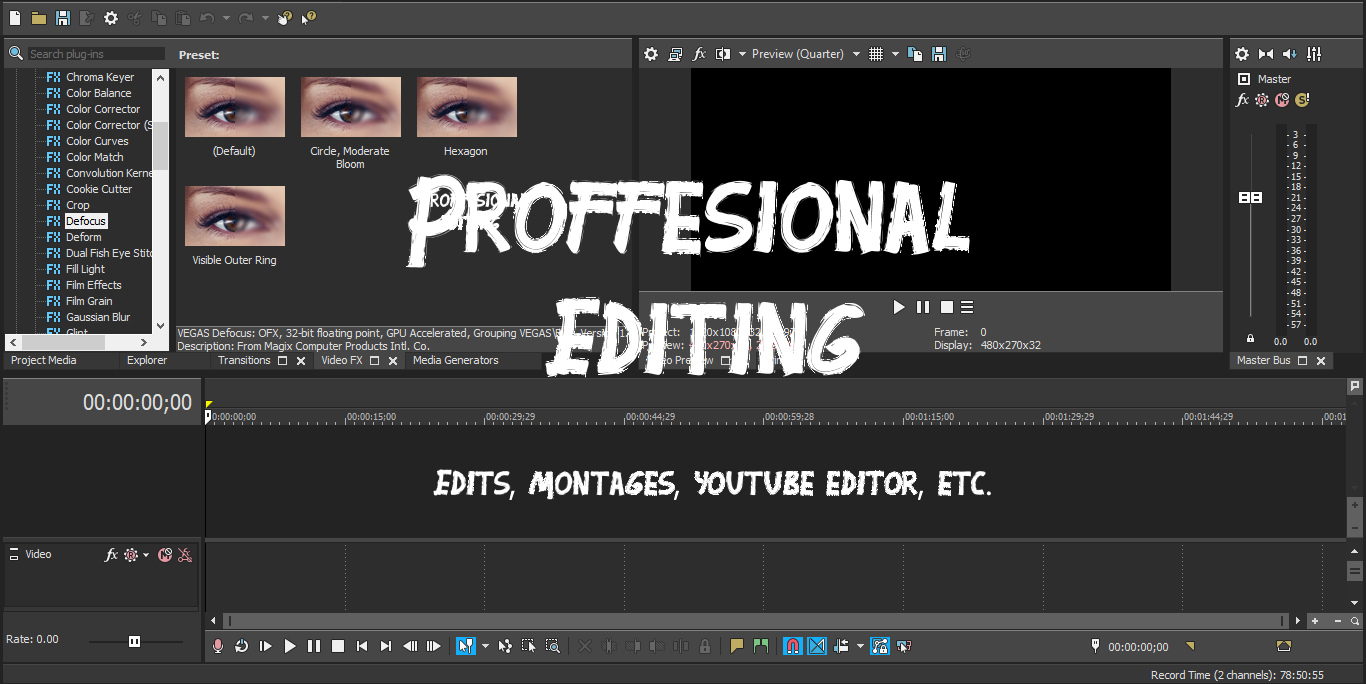This screenshot has height=684, width=1366.
Task: Select the Hexagon Defocus preset thumbnail
Action: (x=465, y=106)
